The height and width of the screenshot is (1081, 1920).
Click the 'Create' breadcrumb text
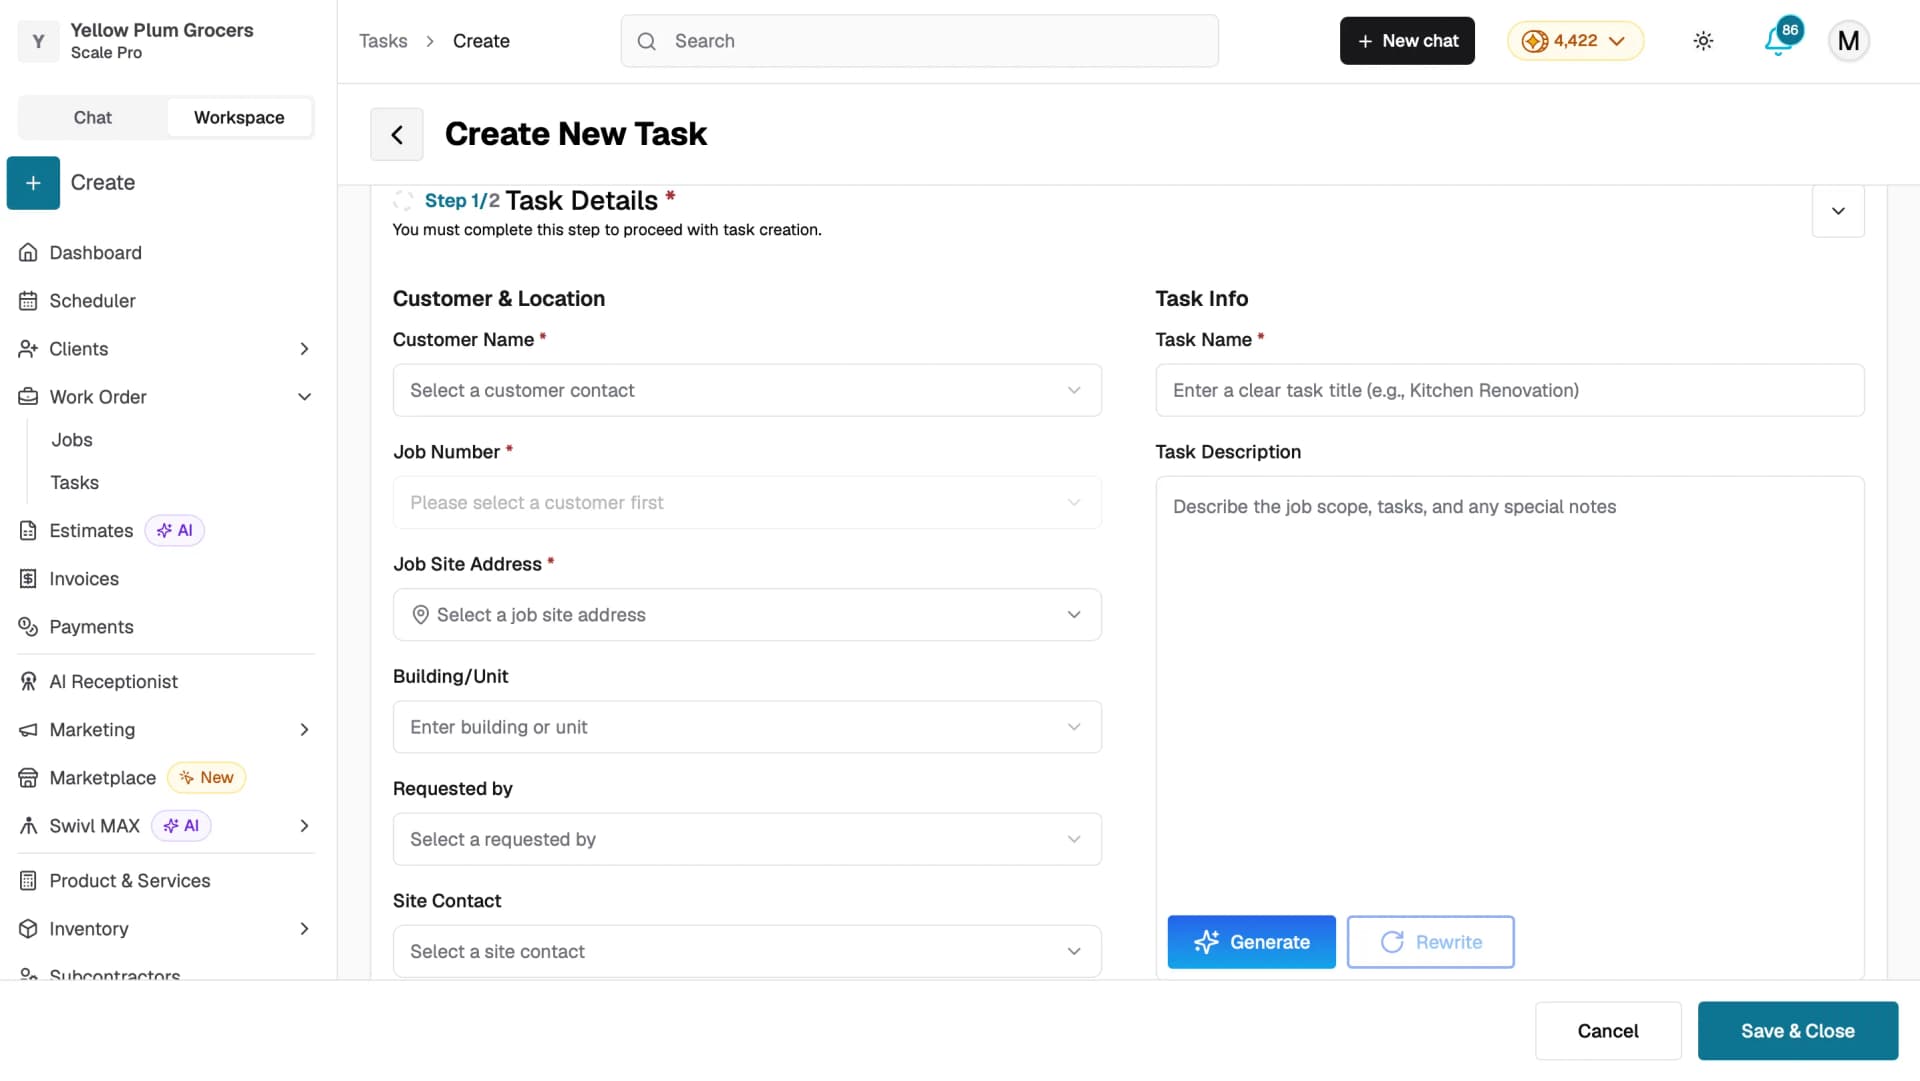coord(481,41)
